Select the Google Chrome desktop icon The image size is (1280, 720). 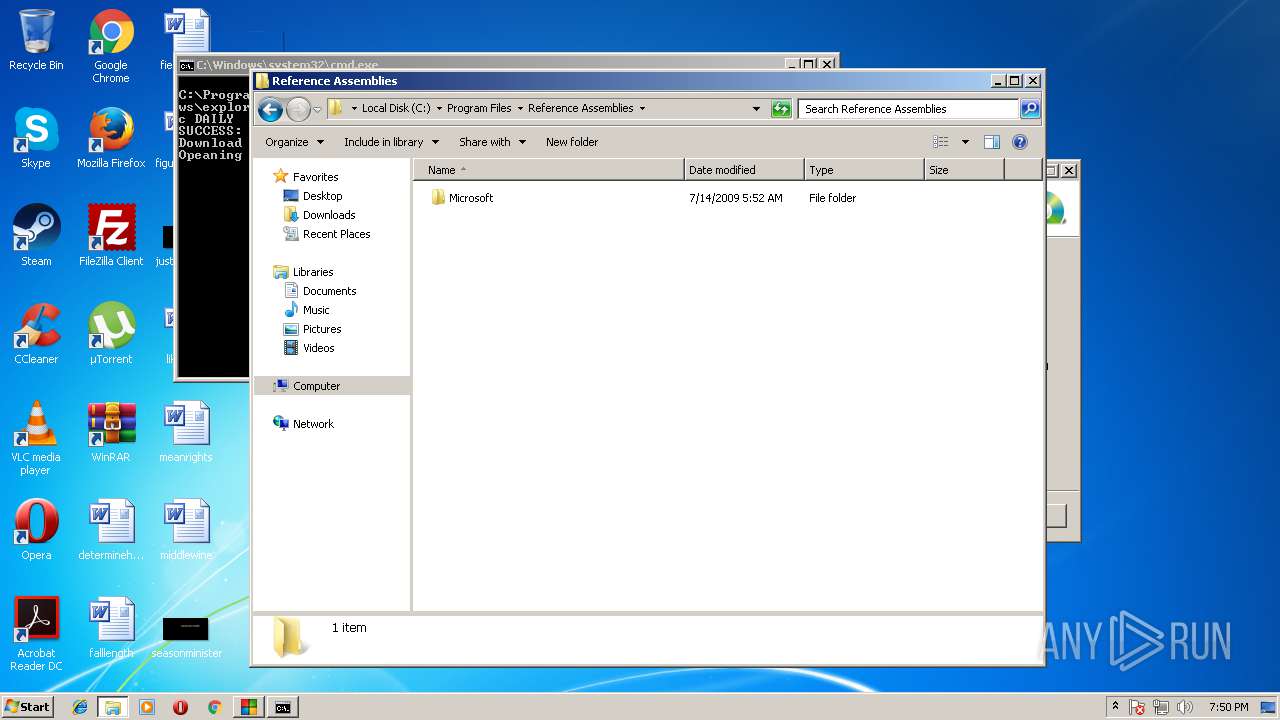point(111,46)
